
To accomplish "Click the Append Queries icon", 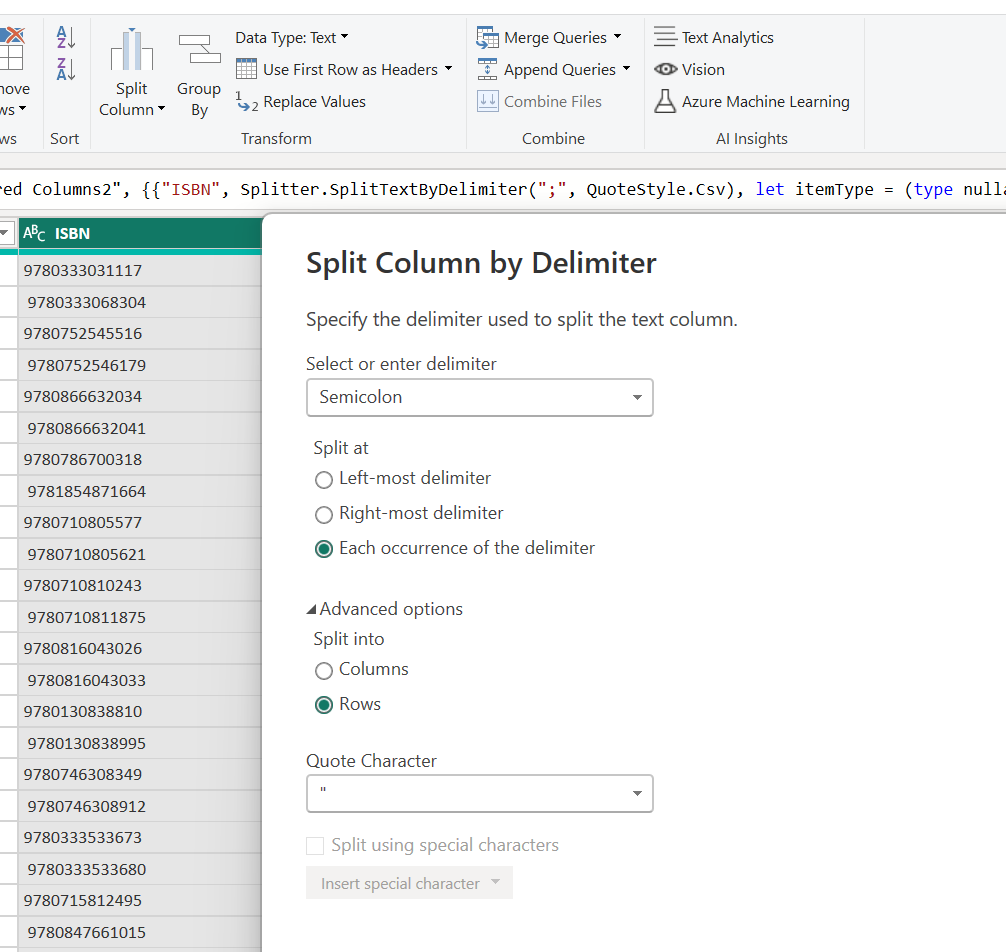I will 488,69.
